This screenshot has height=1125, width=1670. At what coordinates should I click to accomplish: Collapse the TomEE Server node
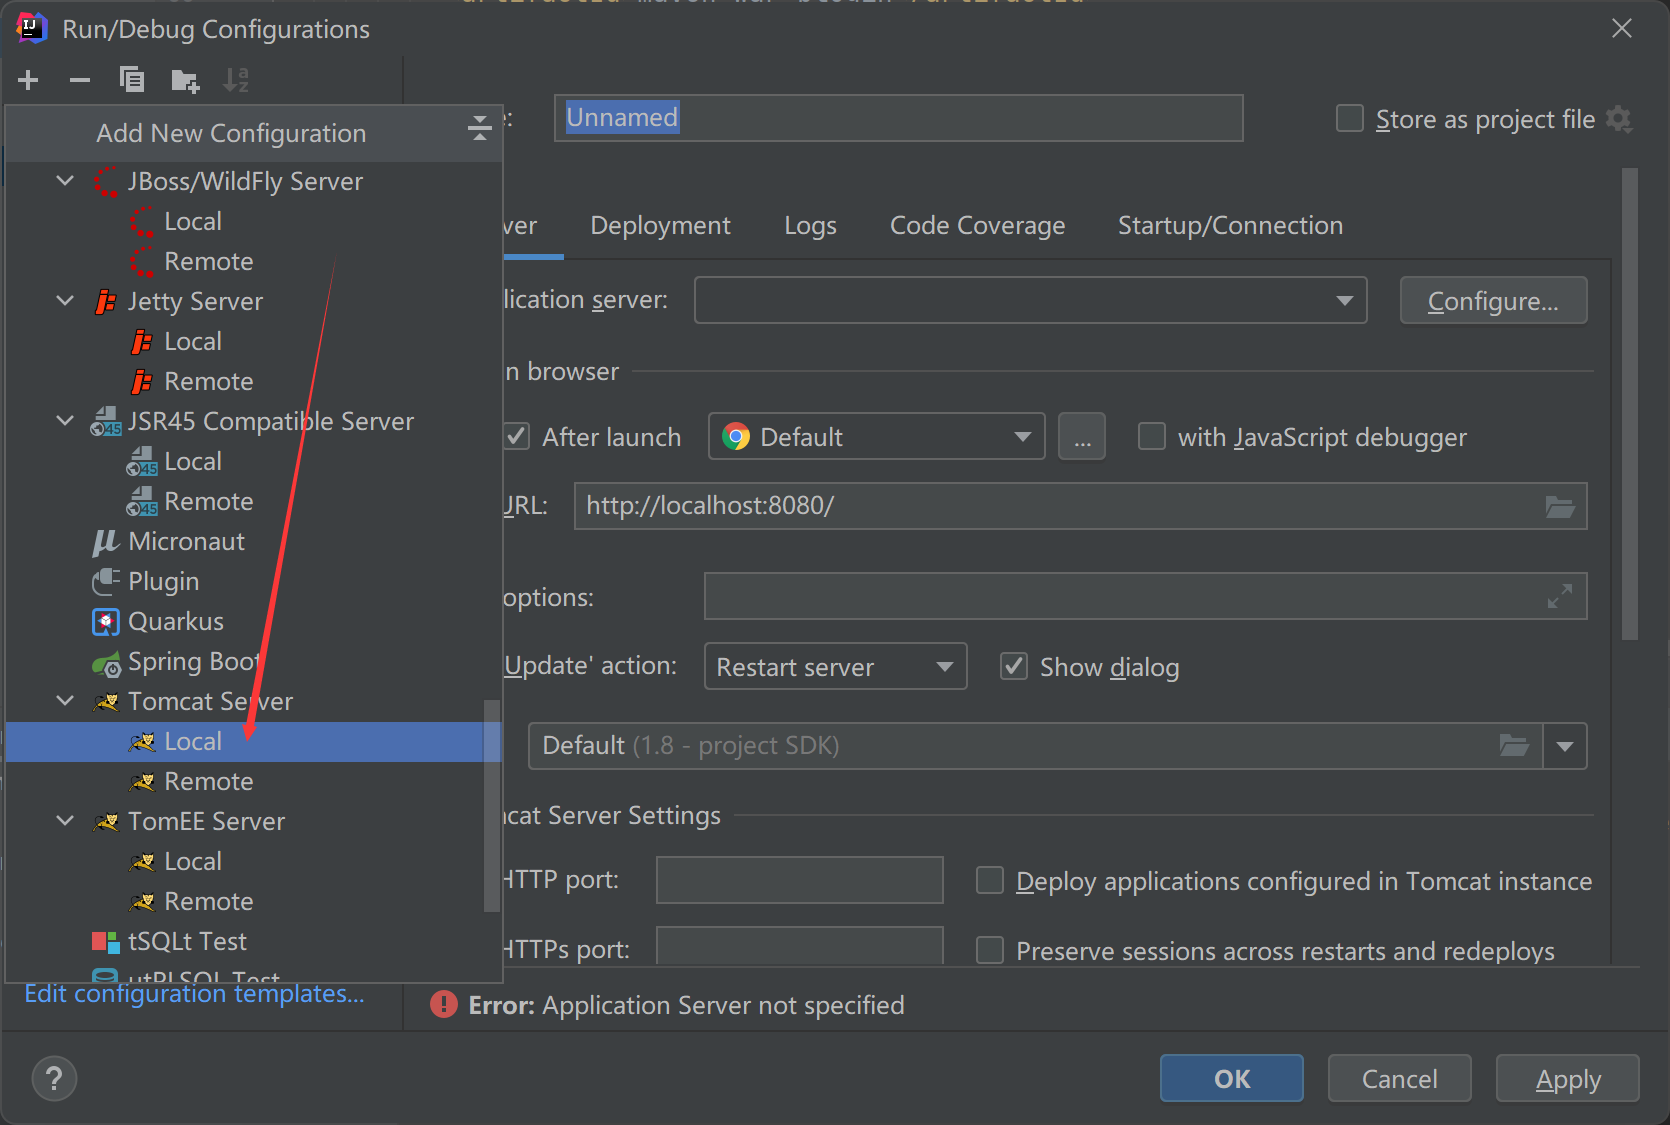point(65,821)
